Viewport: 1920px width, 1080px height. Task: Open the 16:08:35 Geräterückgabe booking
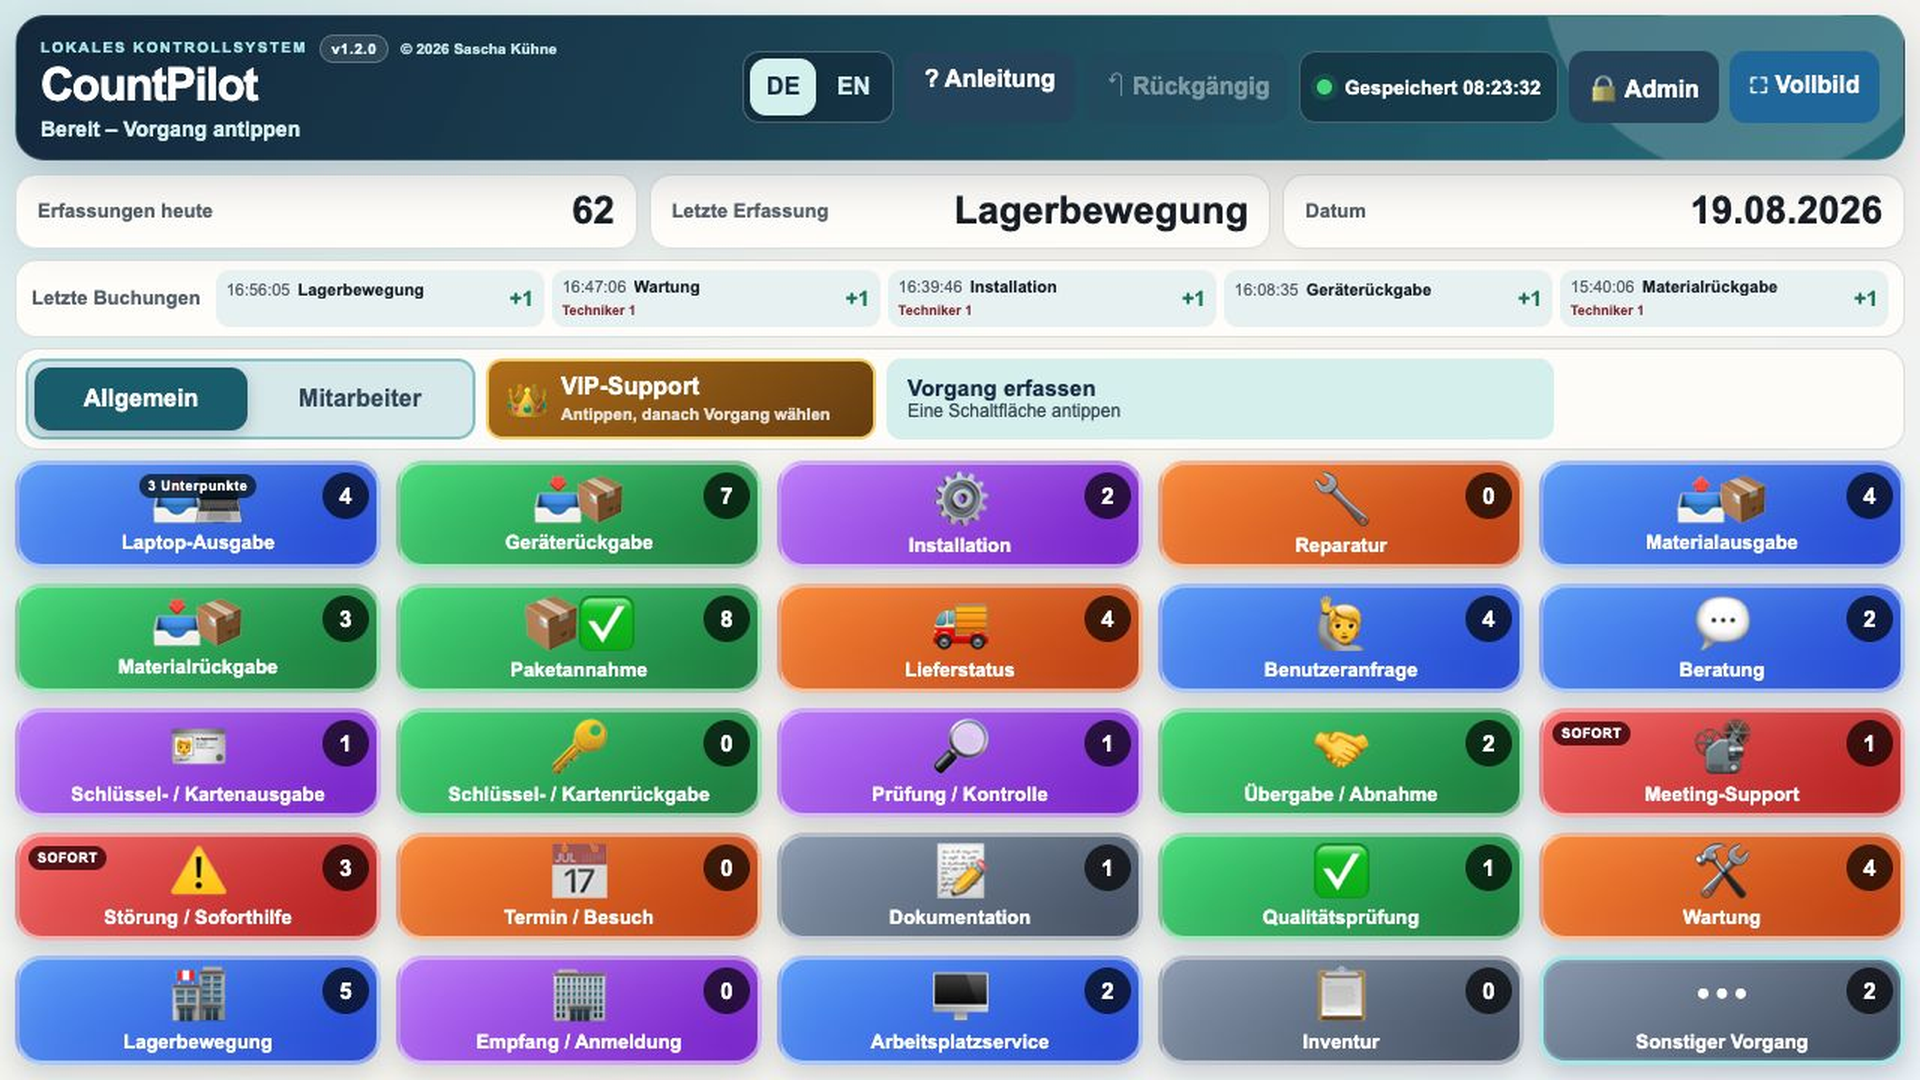[1388, 298]
